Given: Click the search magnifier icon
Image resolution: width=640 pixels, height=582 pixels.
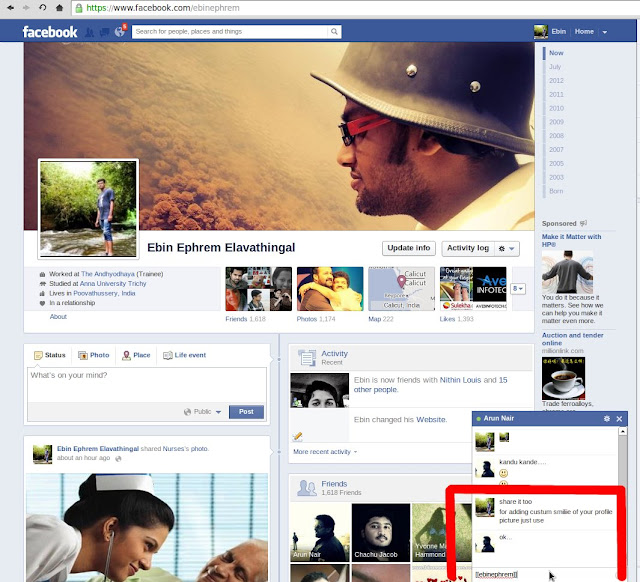Looking at the screenshot, I should pos(334,31).
